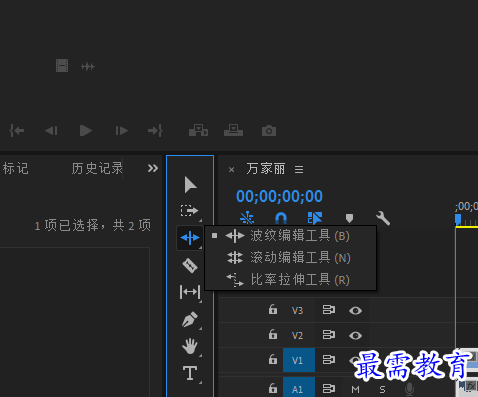Toggle sync lock for V1

pyautogui.click(x=328, y=360)
